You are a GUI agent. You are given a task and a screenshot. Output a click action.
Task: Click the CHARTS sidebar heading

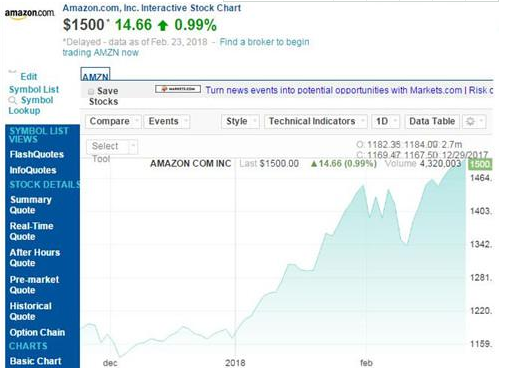coord(28,346)
